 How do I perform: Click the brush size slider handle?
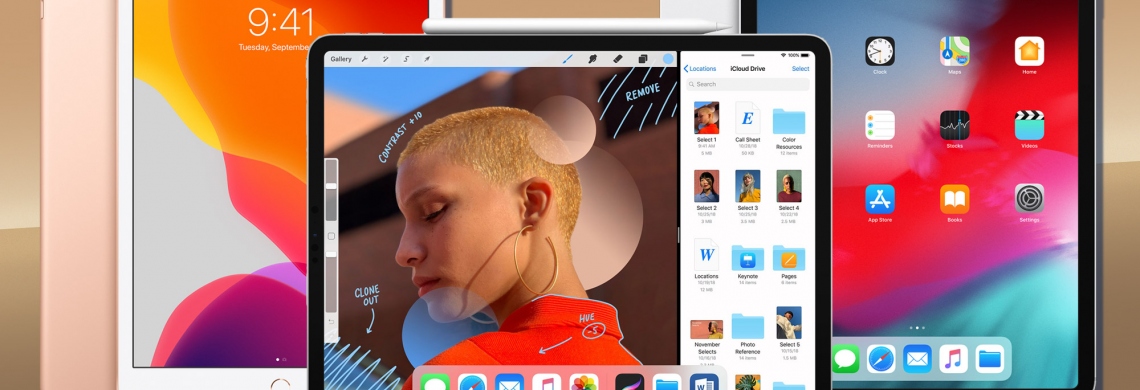click(331, 186)
